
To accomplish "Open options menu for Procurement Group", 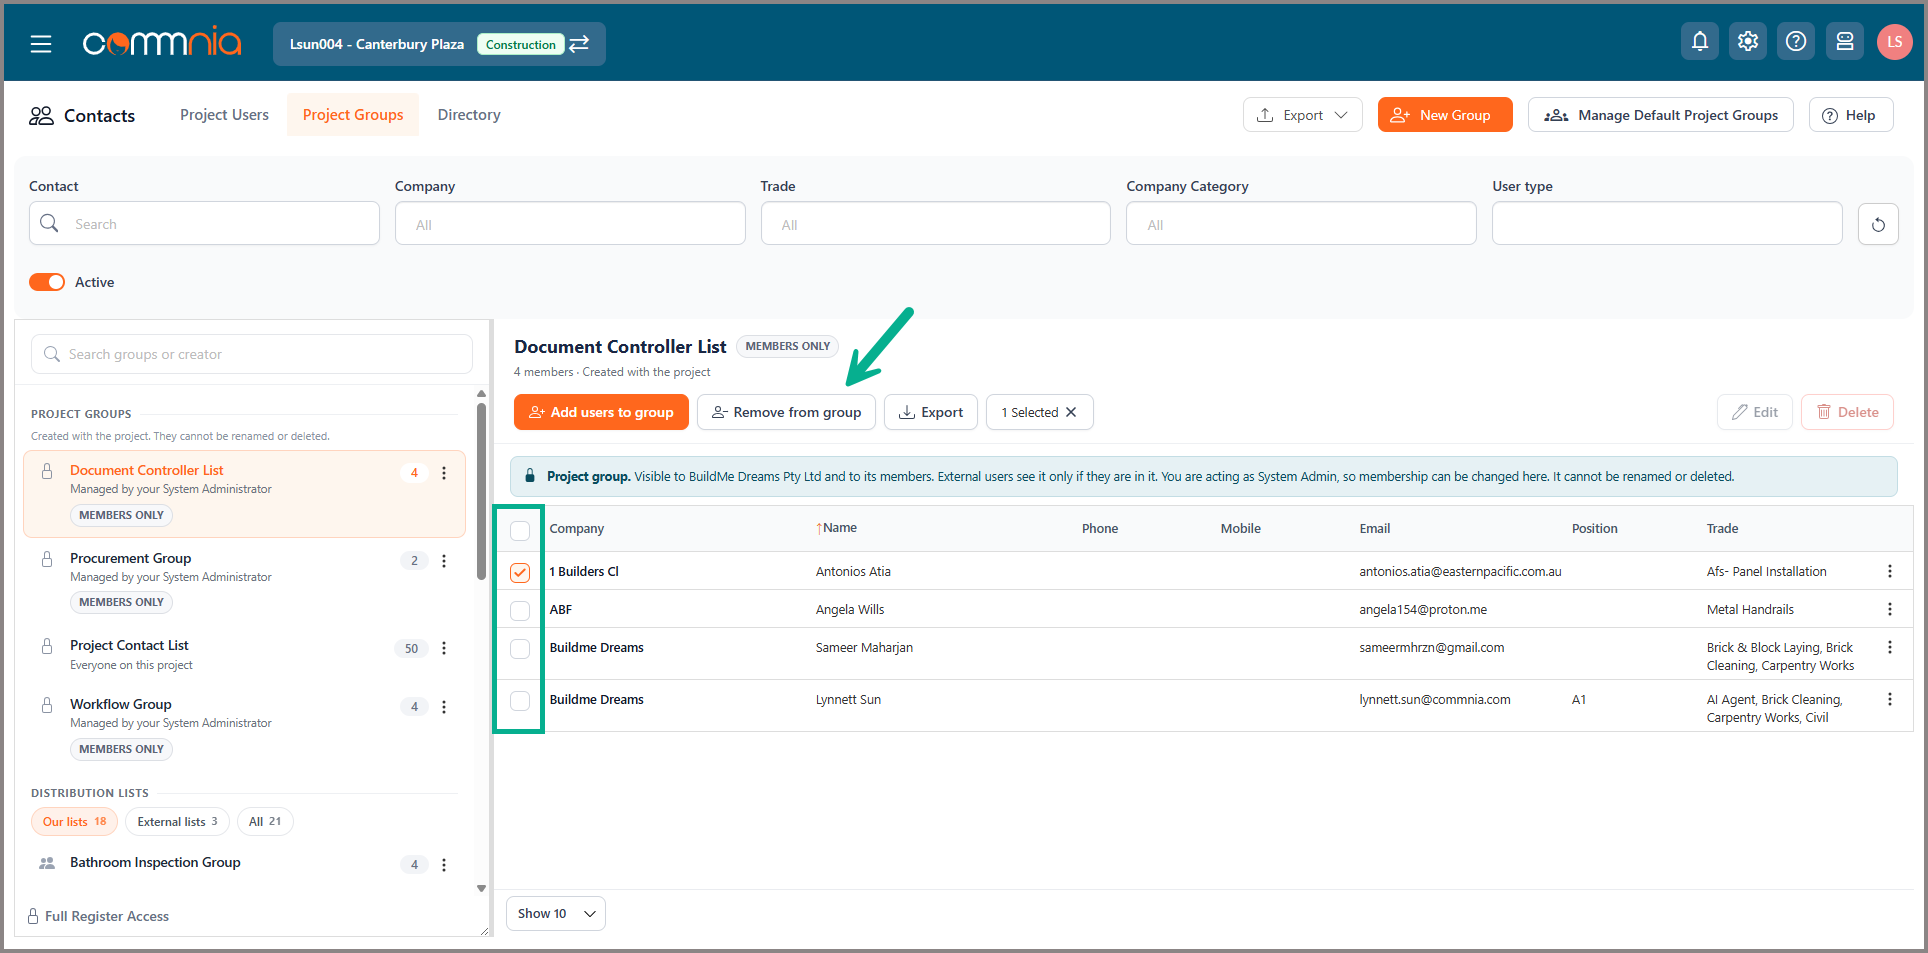I will coord(444,561).
